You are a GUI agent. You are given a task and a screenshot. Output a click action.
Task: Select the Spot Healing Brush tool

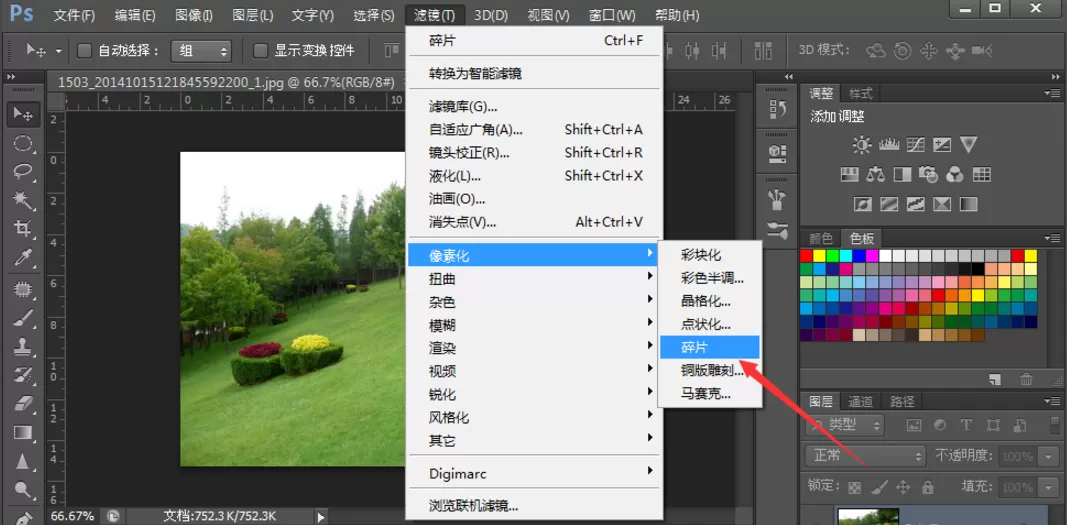click(x=23, y=289)
